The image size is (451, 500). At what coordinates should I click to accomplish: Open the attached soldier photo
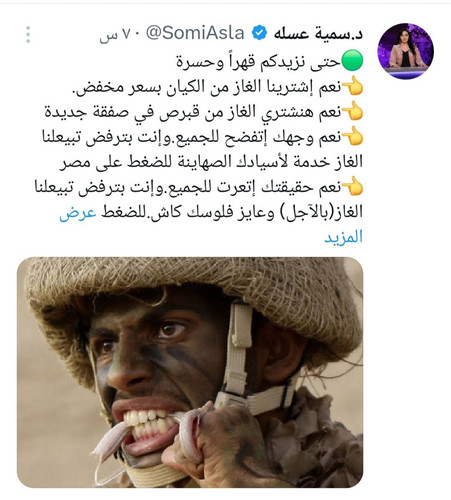coord(190,372)
